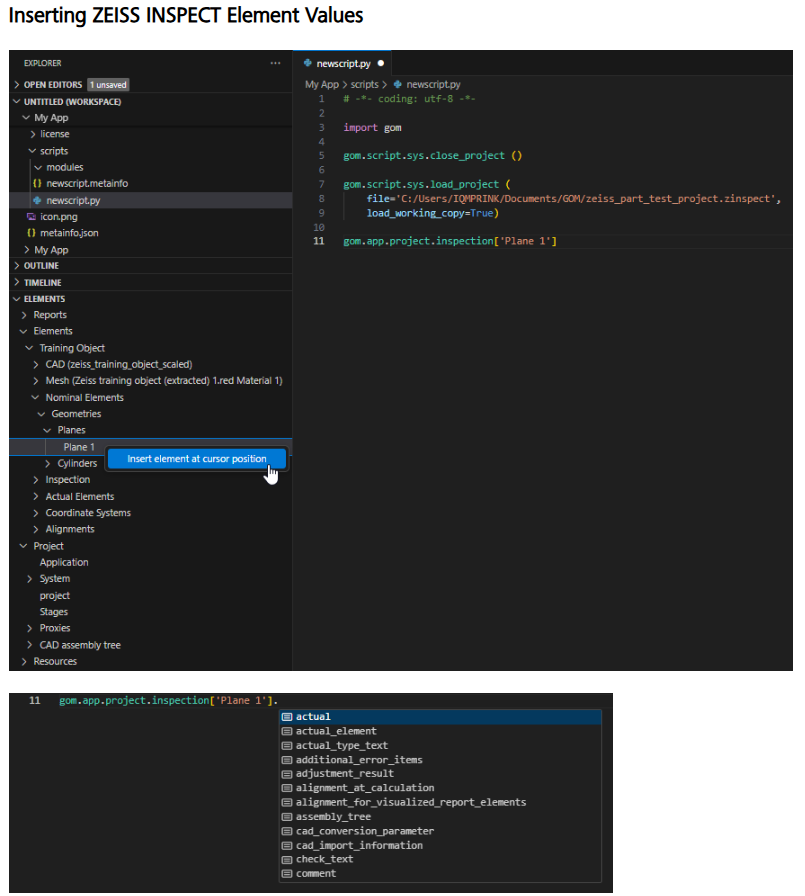Click scripts in the breadcrumb

click(365, 85)
